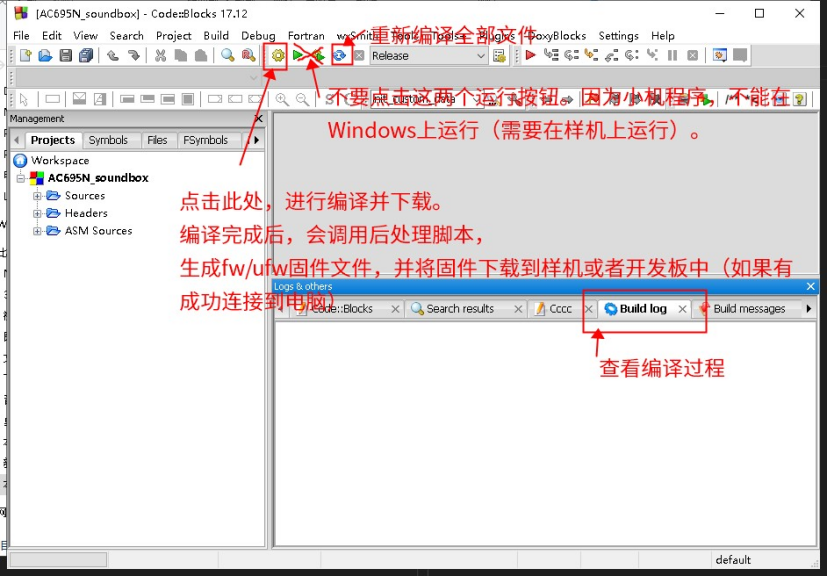
Task: Expand the Headers folder
Action: click(x=37, y=213)
